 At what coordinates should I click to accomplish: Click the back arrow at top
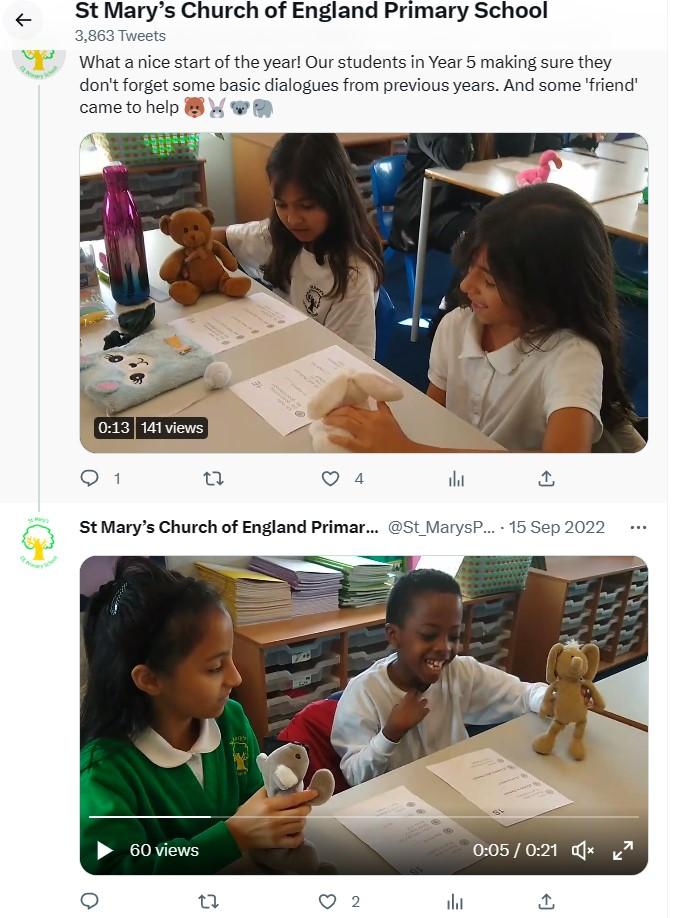pos(23,20)
